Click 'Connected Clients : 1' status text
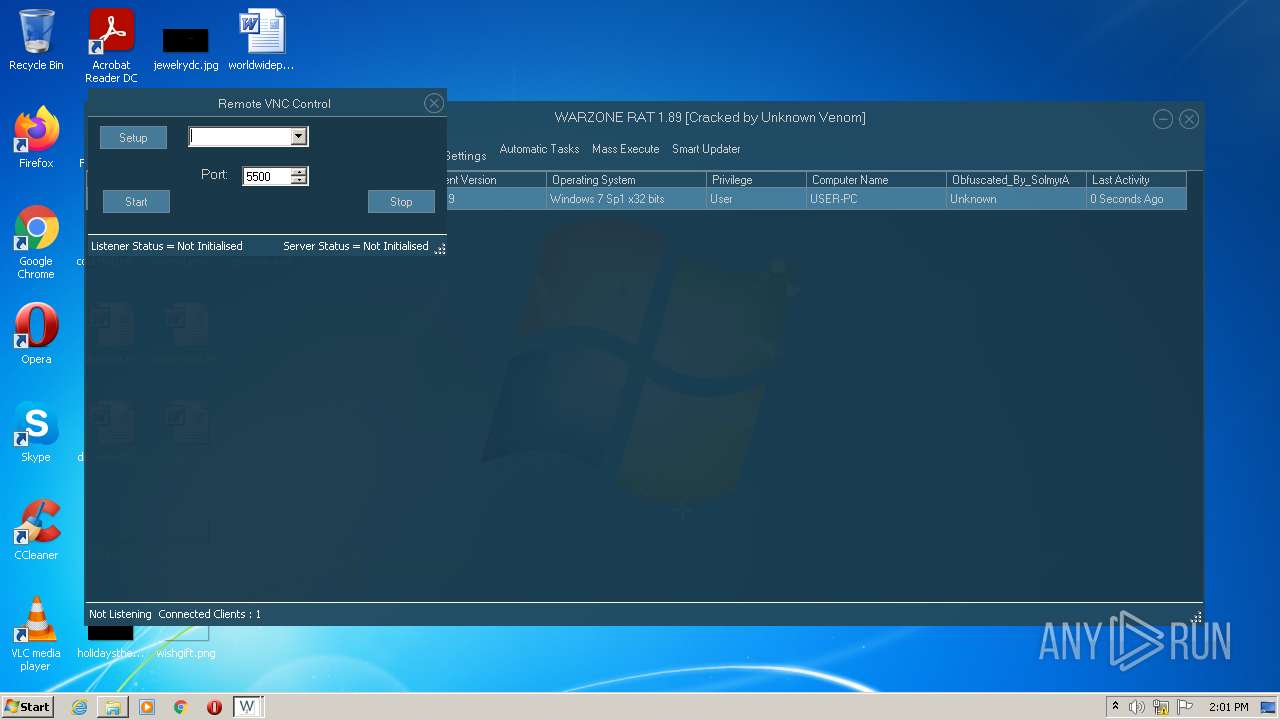The height and width of the screenshot is (720, 1280). coord(209,614)
